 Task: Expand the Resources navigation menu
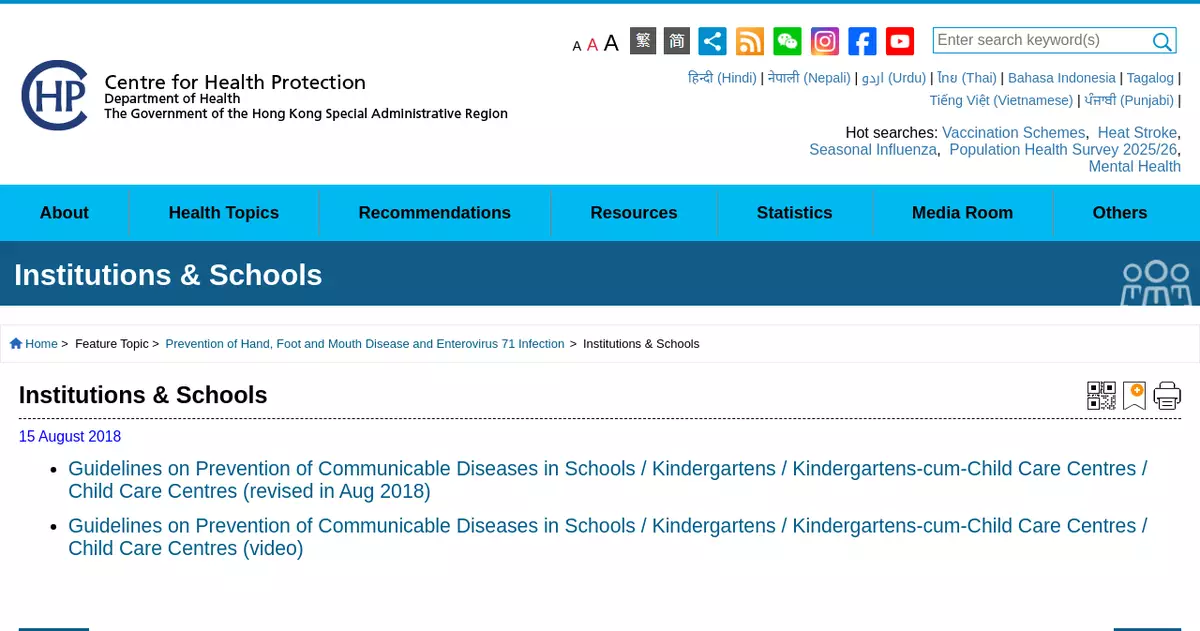pyautogui.click(x=634, y=213)
